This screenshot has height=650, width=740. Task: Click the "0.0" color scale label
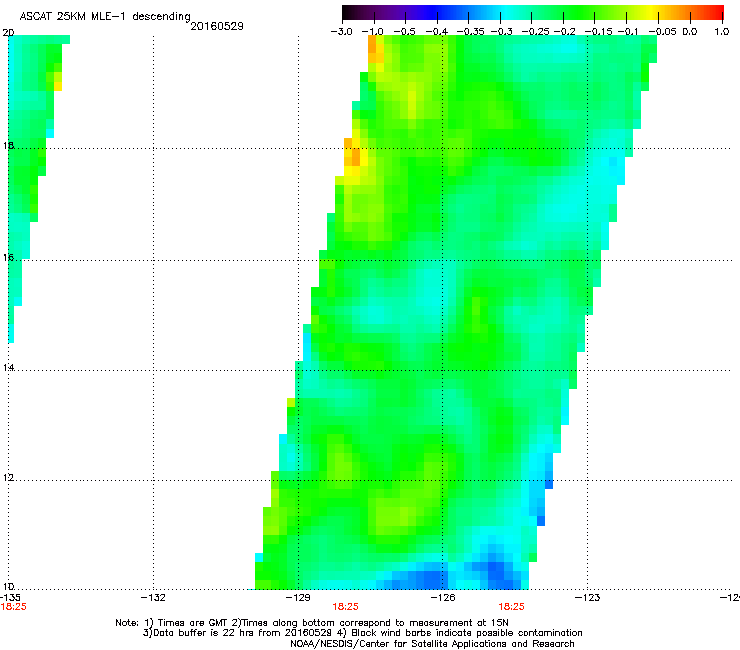tap(690, 32)
